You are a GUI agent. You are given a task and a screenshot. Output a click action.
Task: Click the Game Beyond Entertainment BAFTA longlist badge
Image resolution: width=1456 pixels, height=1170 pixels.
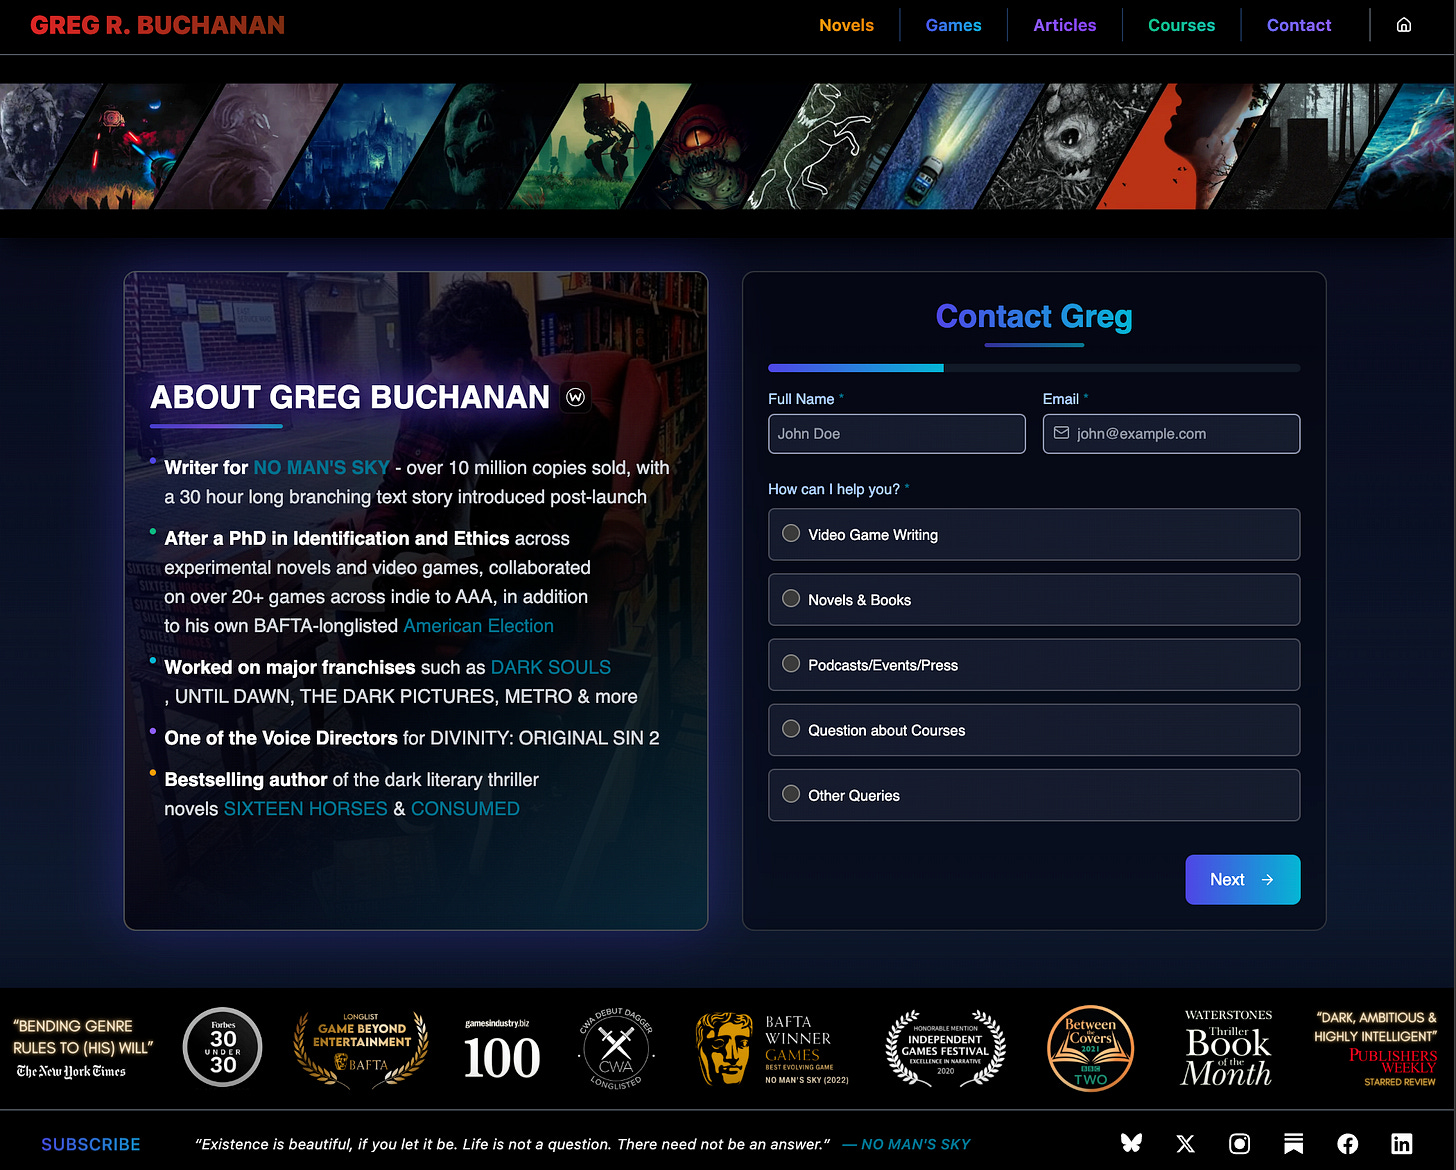tap(361, 1048)
